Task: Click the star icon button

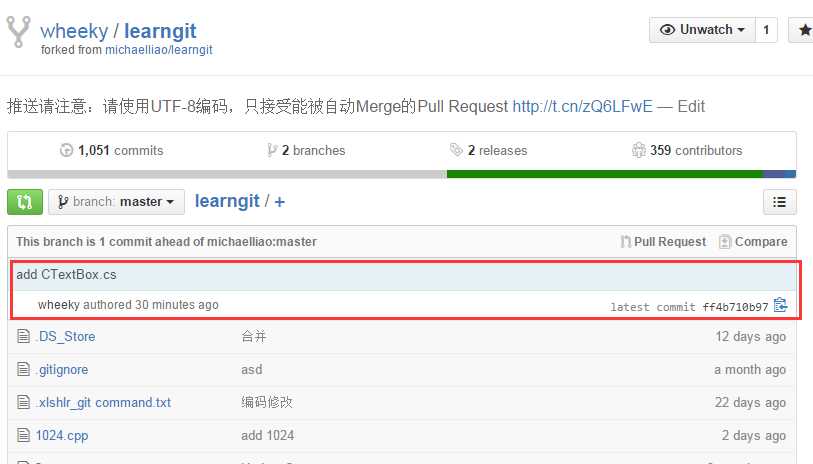Action: 802,30
